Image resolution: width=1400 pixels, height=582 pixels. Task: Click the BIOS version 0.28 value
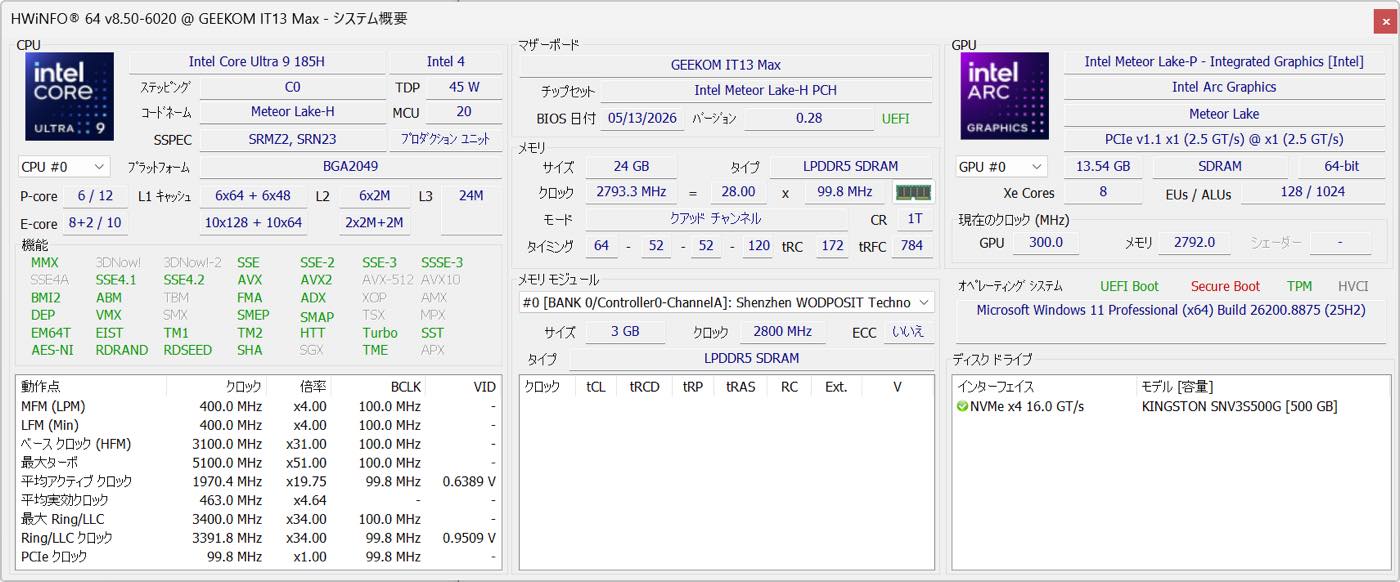tap(809, 118)
